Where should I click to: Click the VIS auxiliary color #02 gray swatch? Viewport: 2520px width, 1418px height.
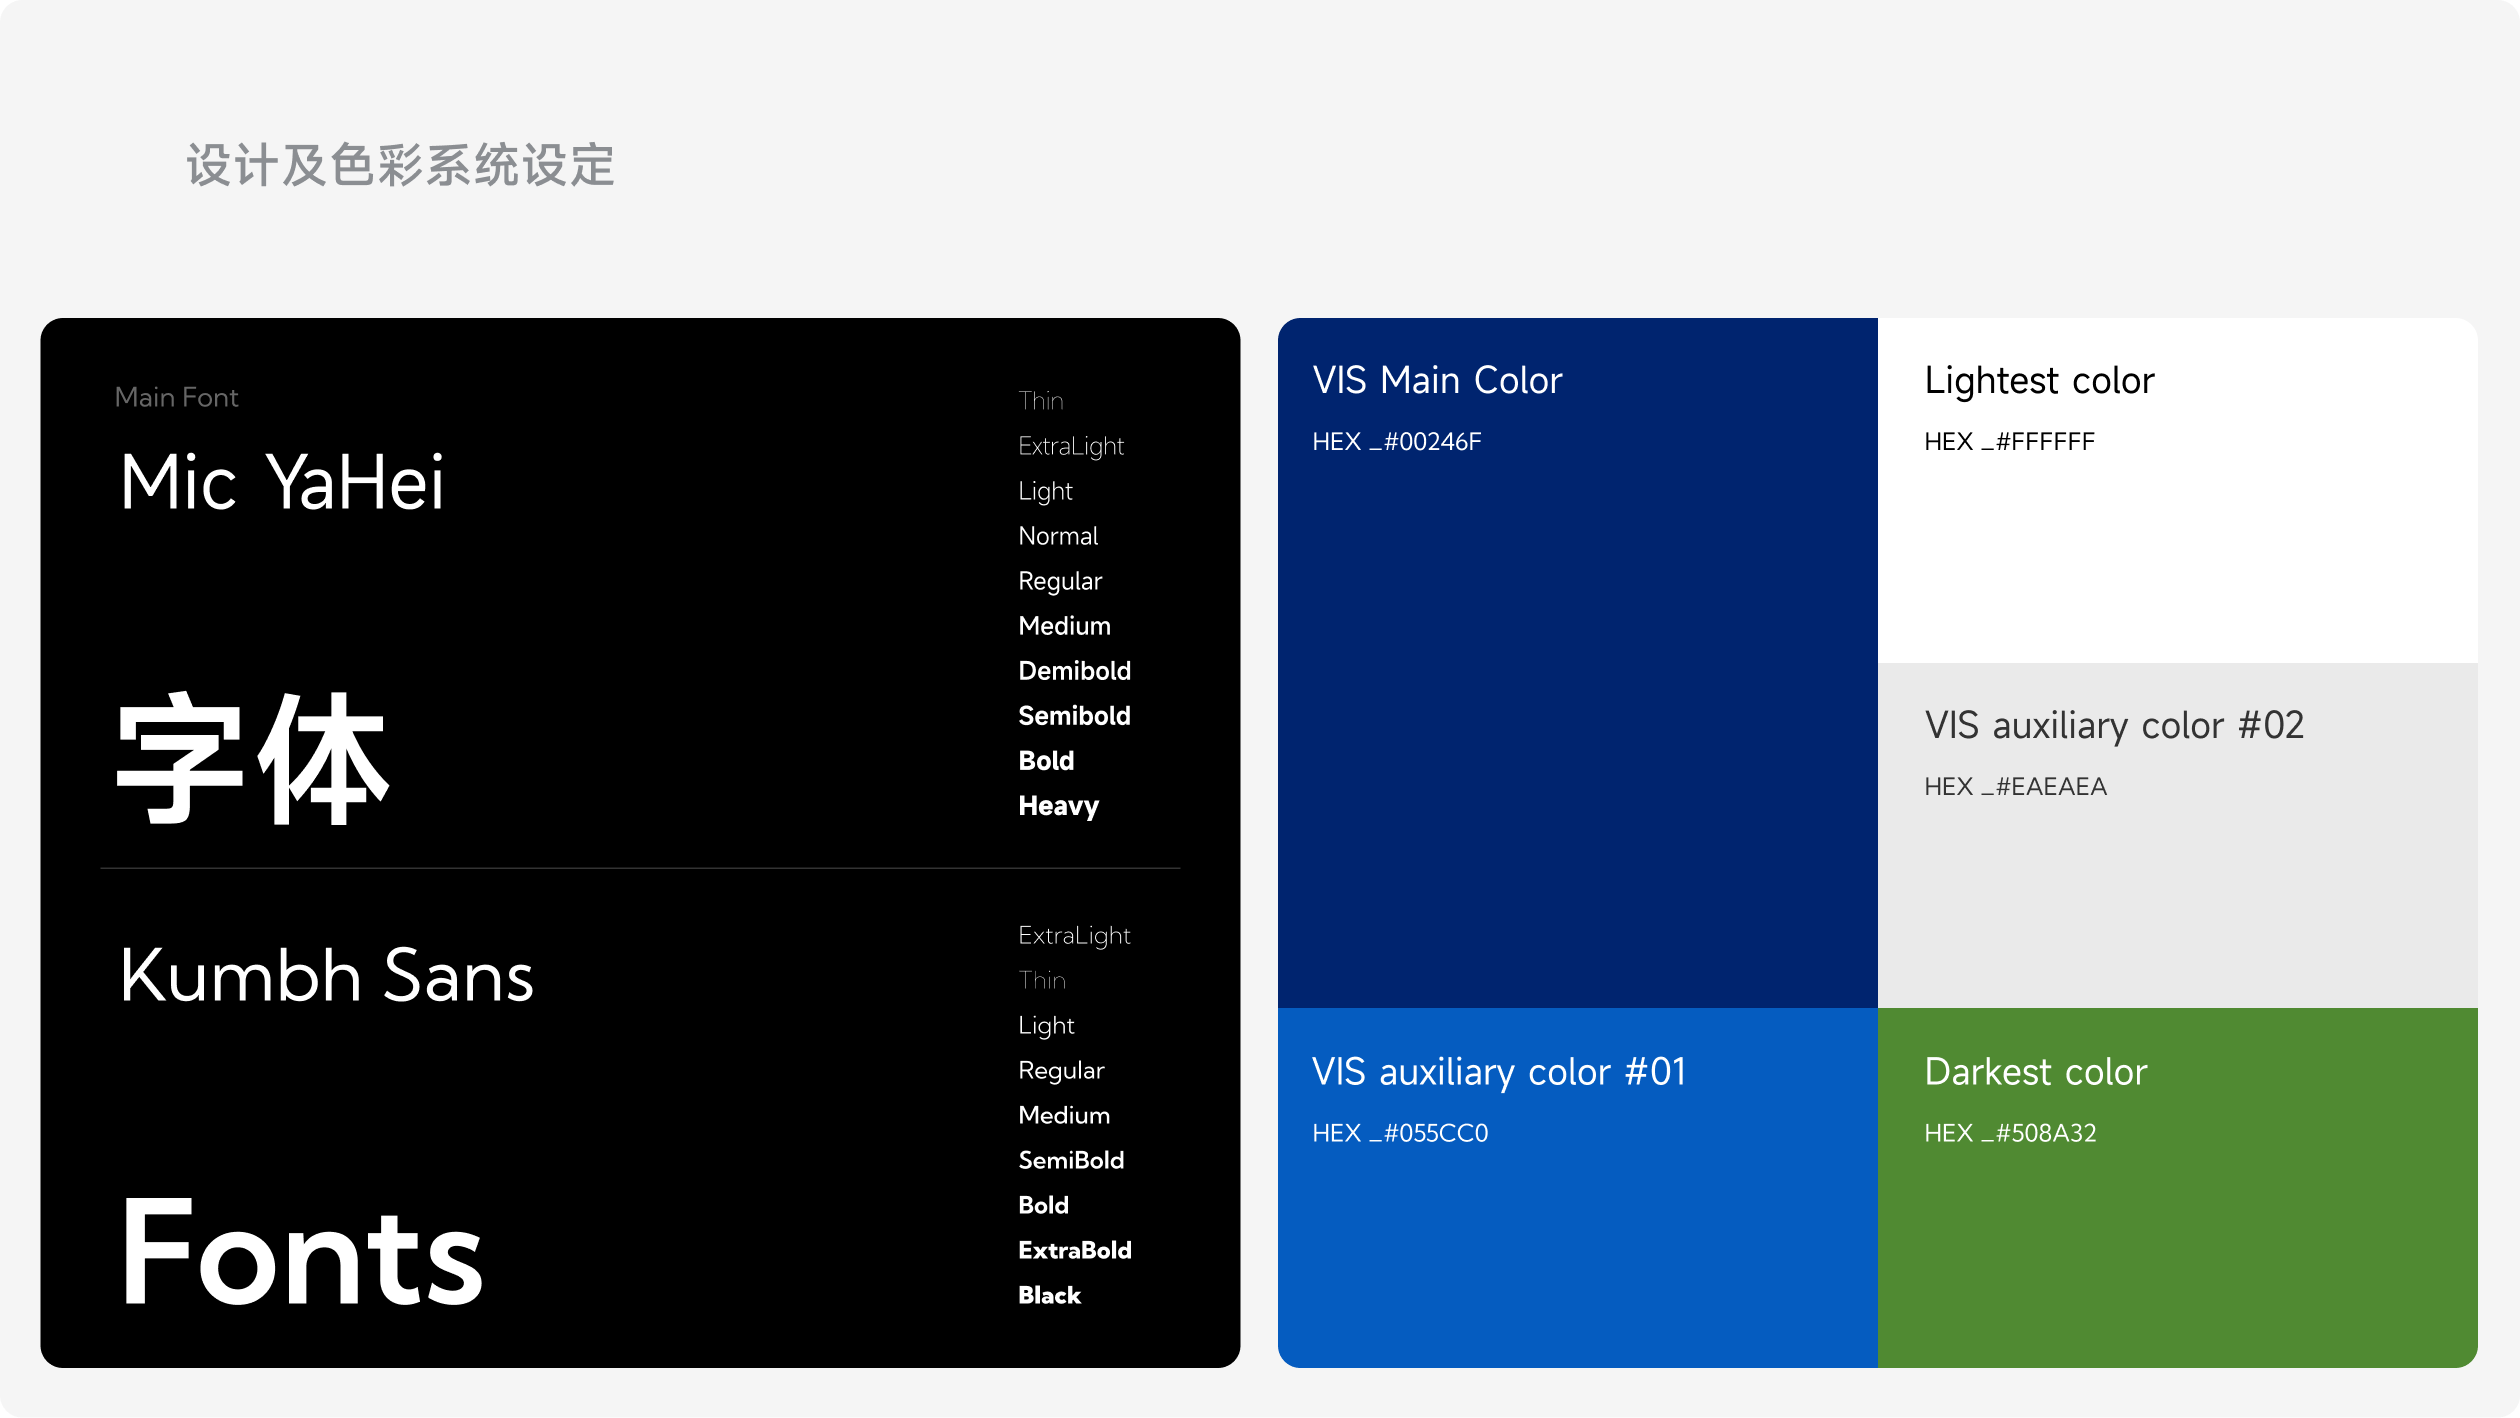pos(2177,890)
